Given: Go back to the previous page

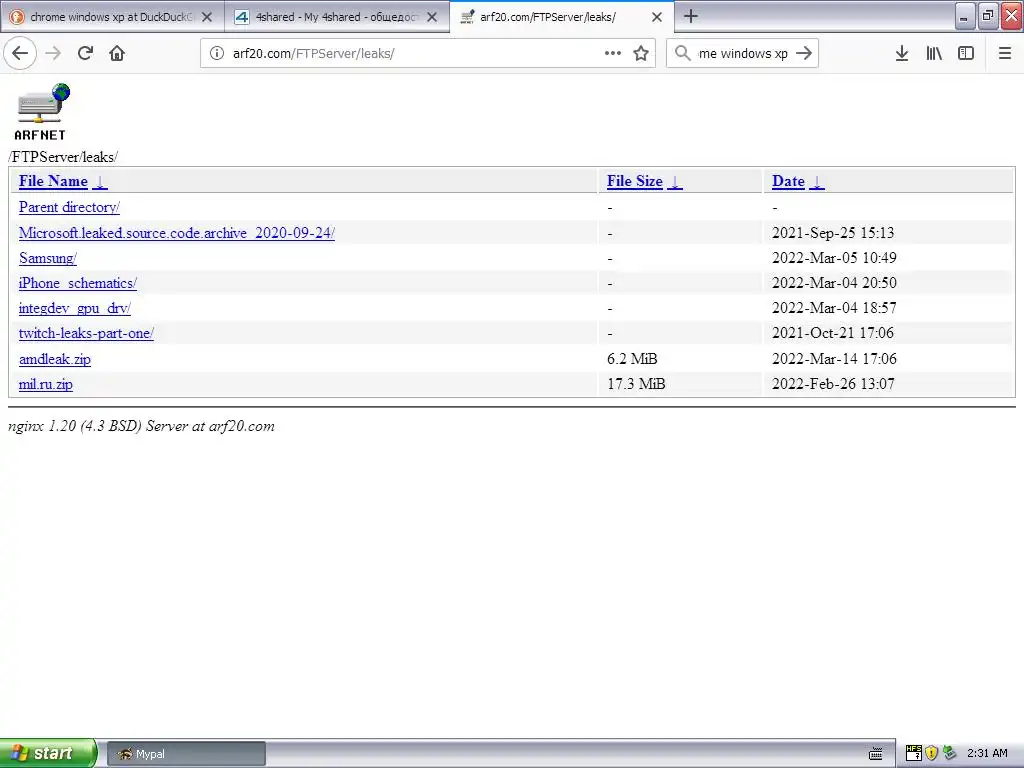Looking at the screenshot, I should [20, 53].
